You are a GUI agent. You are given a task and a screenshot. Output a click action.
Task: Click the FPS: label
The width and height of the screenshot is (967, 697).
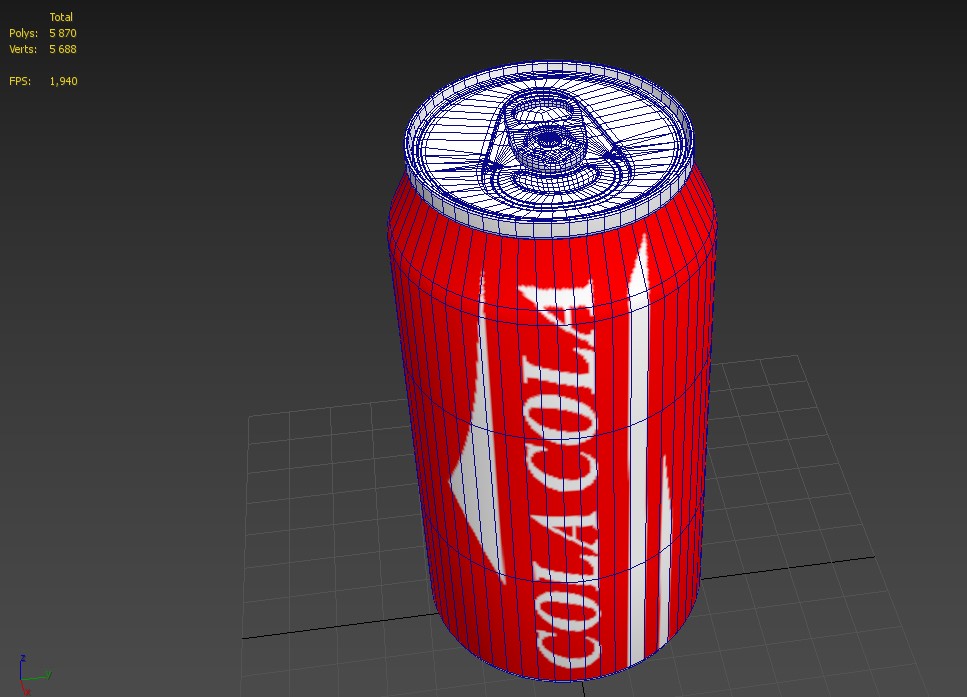coord(20,81)
